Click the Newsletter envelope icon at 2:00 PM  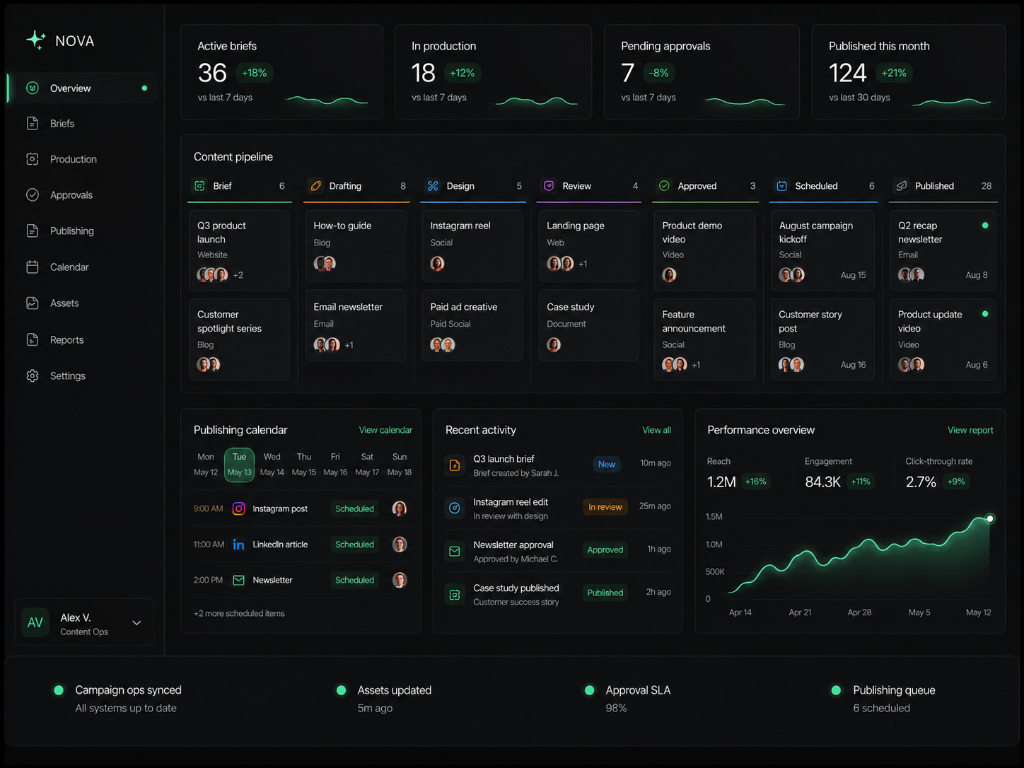click(x=239, y=580)
